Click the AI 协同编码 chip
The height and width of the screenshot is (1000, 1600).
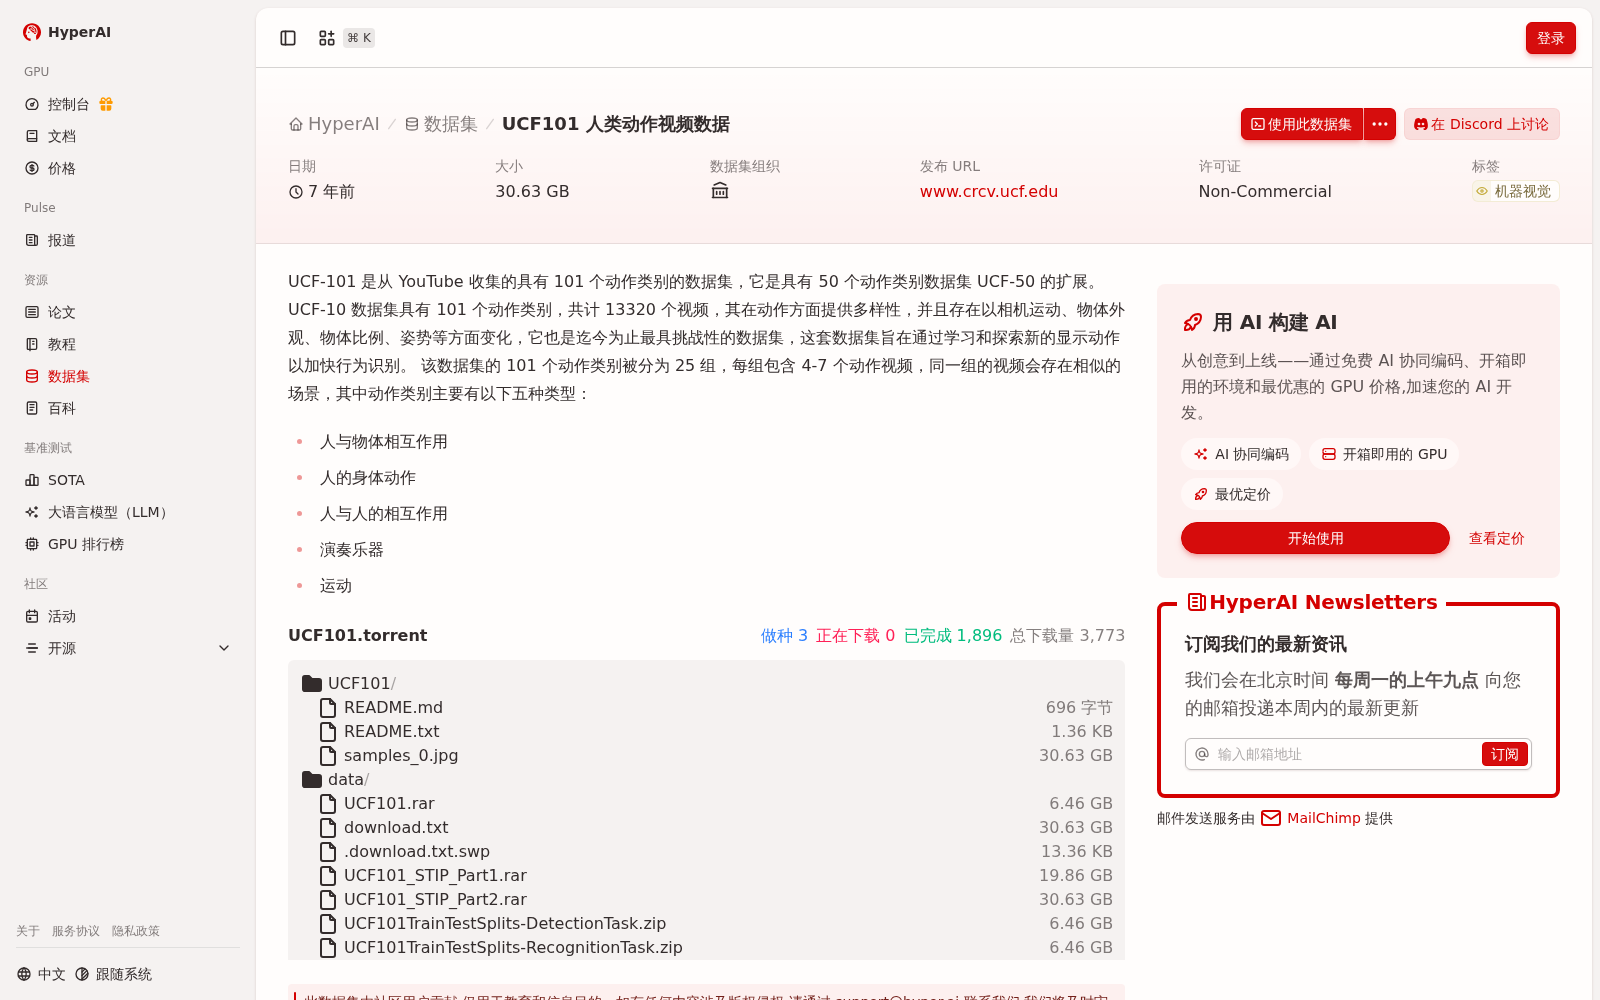pyautogui.click(x=1240, y=454)
